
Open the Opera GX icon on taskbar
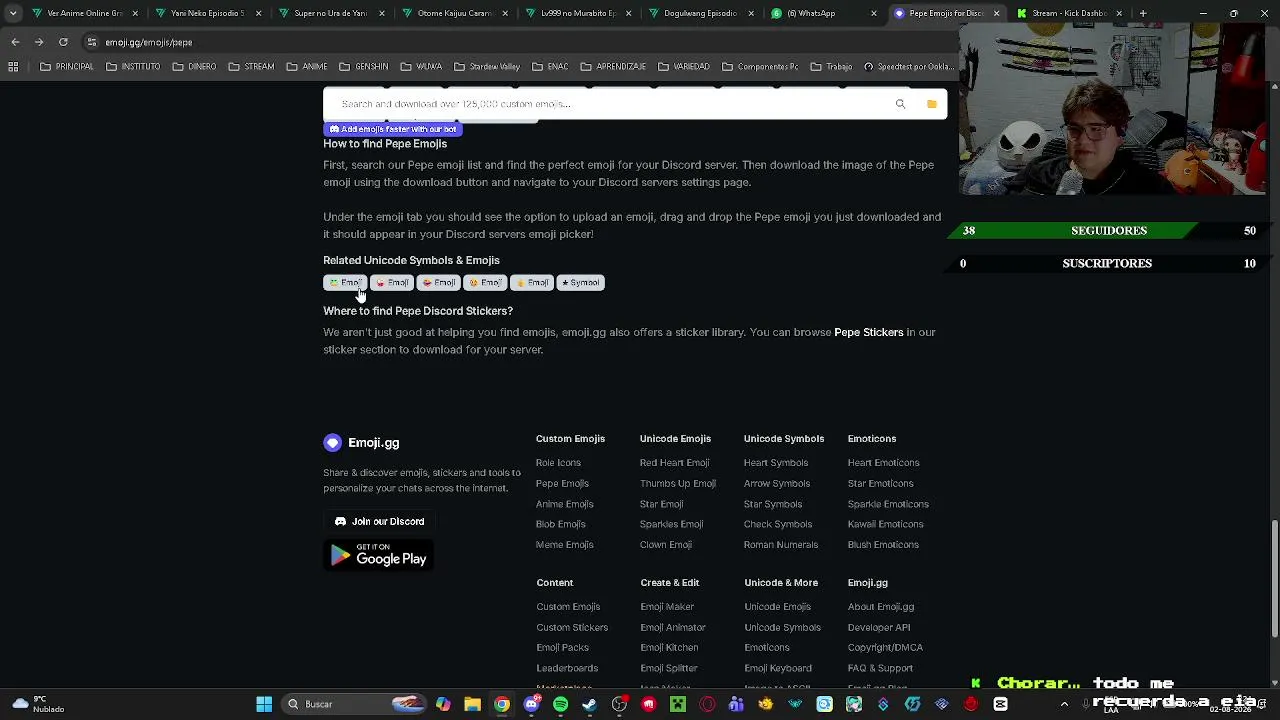[x=707, y=704]
